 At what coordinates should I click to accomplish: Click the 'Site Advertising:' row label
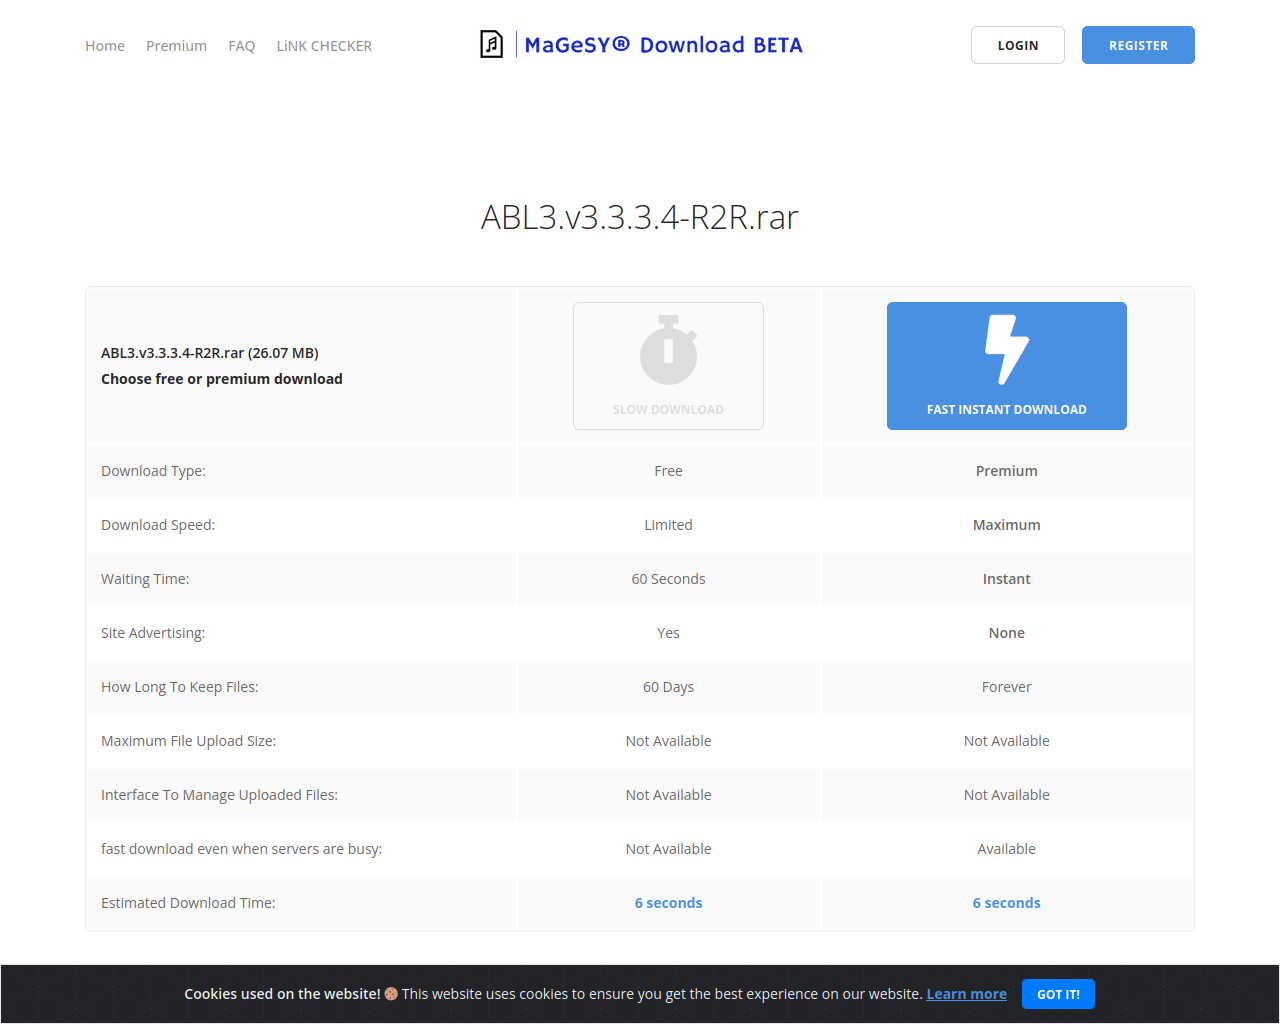(x=153, y=633)
